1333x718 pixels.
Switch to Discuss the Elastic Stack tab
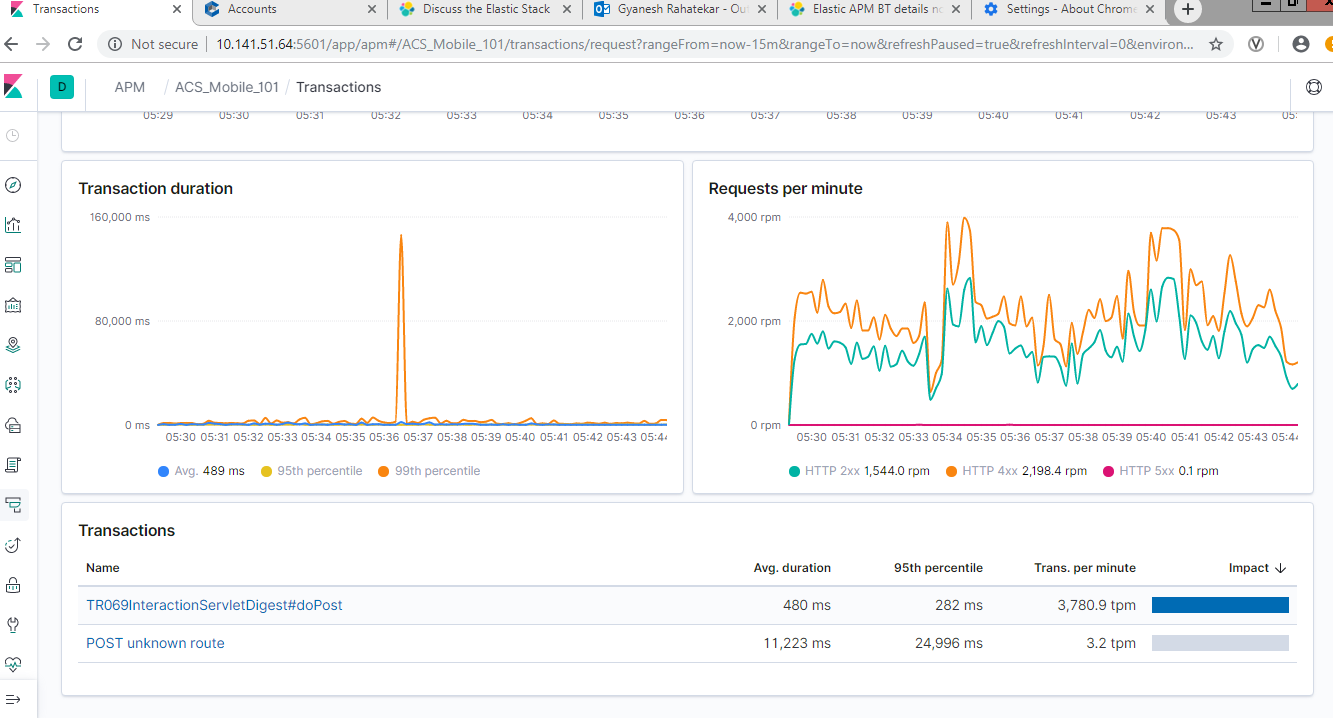click(x=486, y=10)
